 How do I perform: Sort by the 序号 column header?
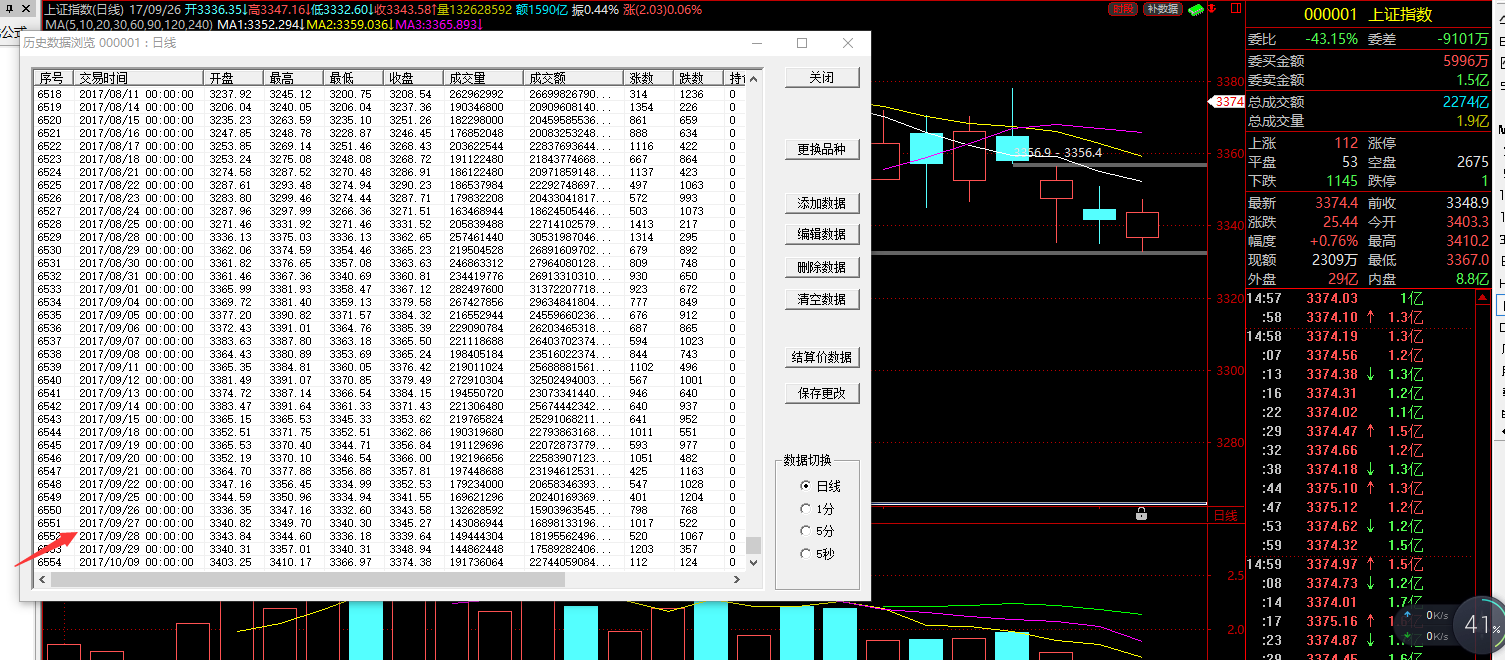54,78
